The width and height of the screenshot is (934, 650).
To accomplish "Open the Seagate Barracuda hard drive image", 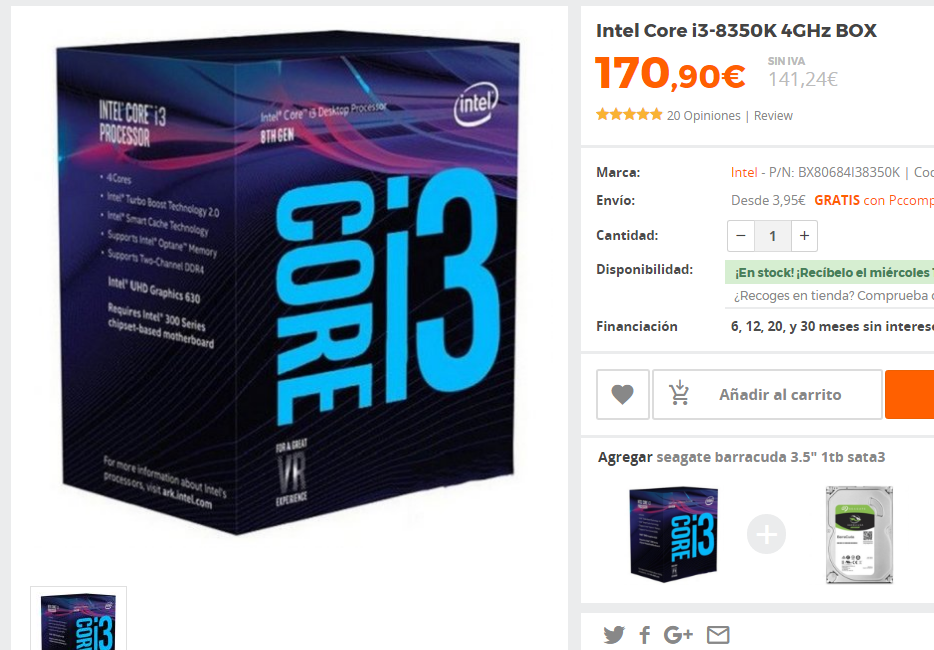I will pos(859,534).
